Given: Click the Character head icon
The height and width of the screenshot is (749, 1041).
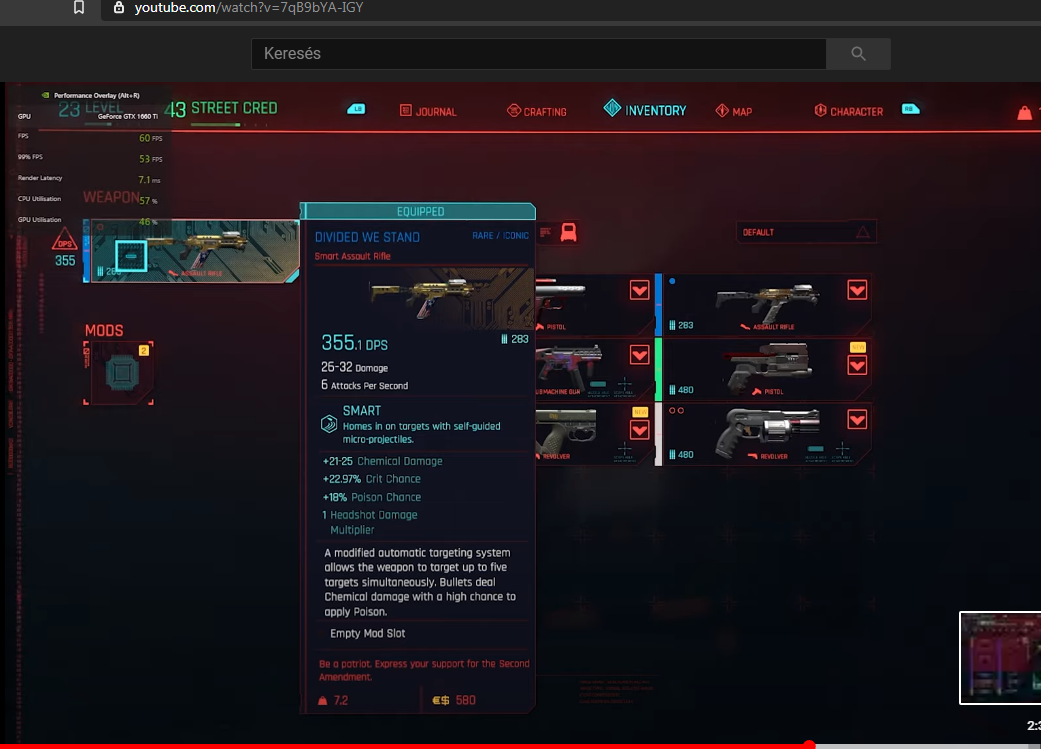Looking at the screenshot, I should 821,110.
